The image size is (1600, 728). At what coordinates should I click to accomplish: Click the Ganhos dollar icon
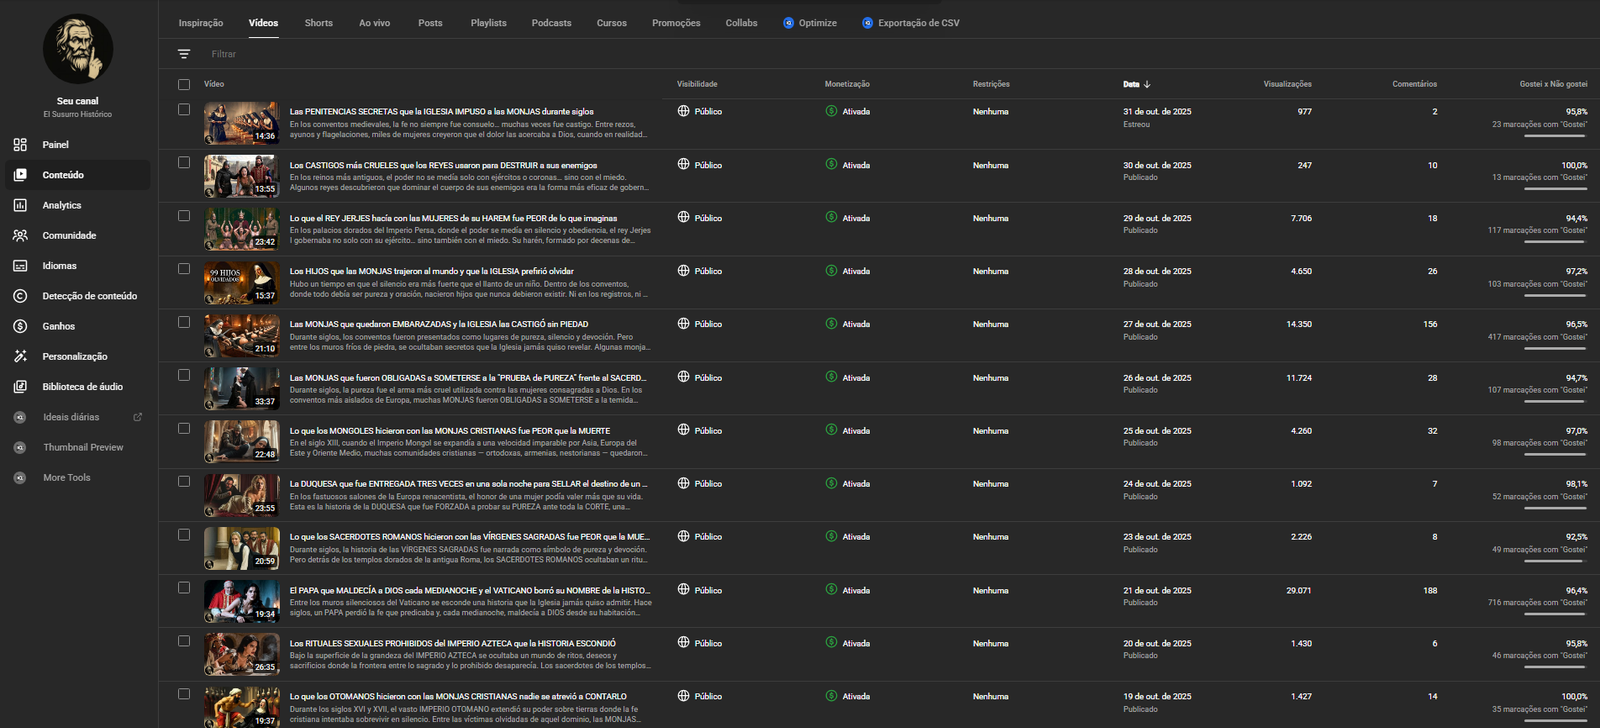click(x=20, y=326)
